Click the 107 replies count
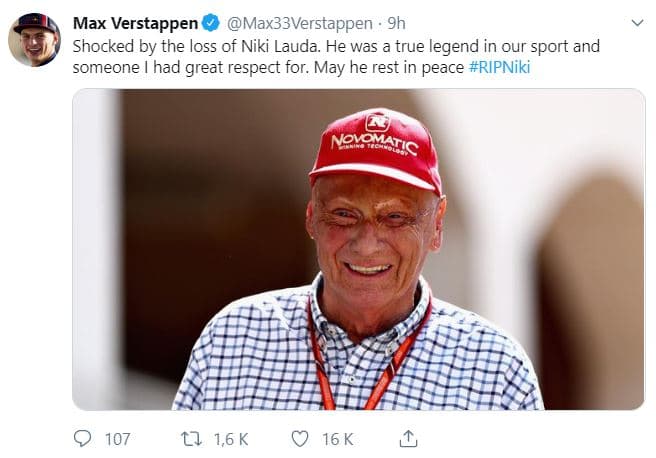 (117, 438)
